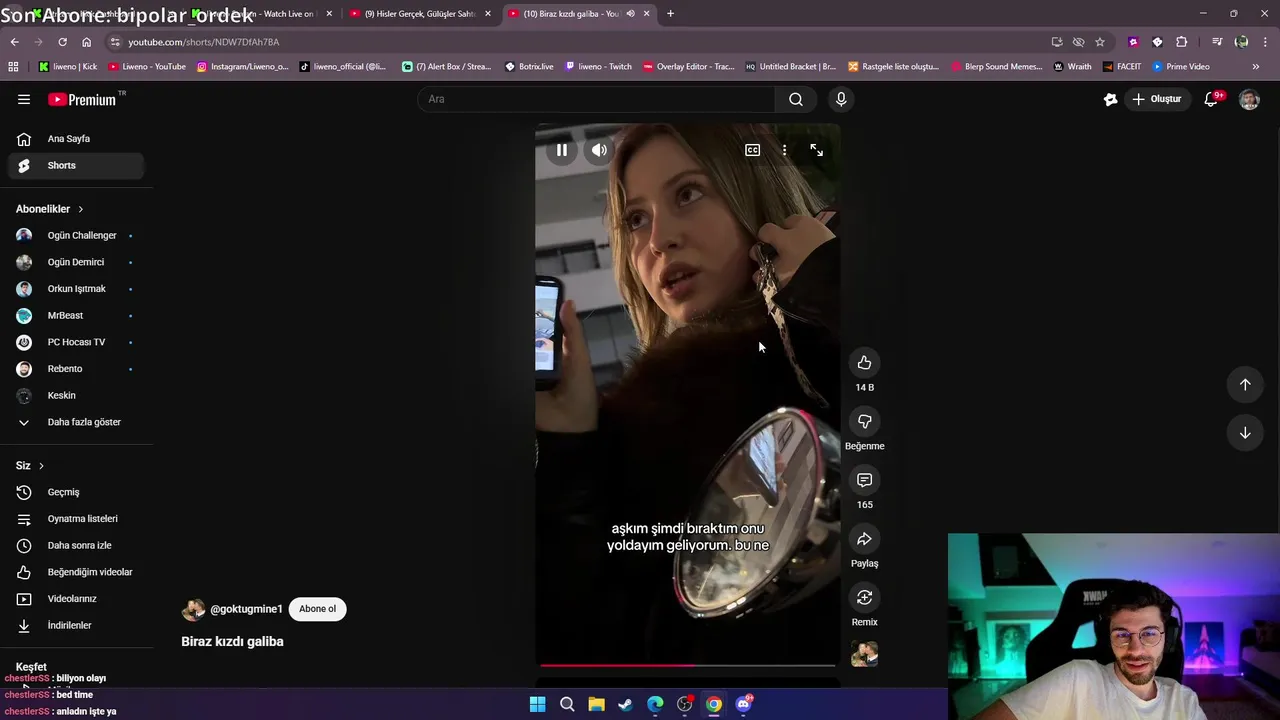1280x720 pixels.
Task: Open Chrome extensions puzzle icon
Action: 1182,42
